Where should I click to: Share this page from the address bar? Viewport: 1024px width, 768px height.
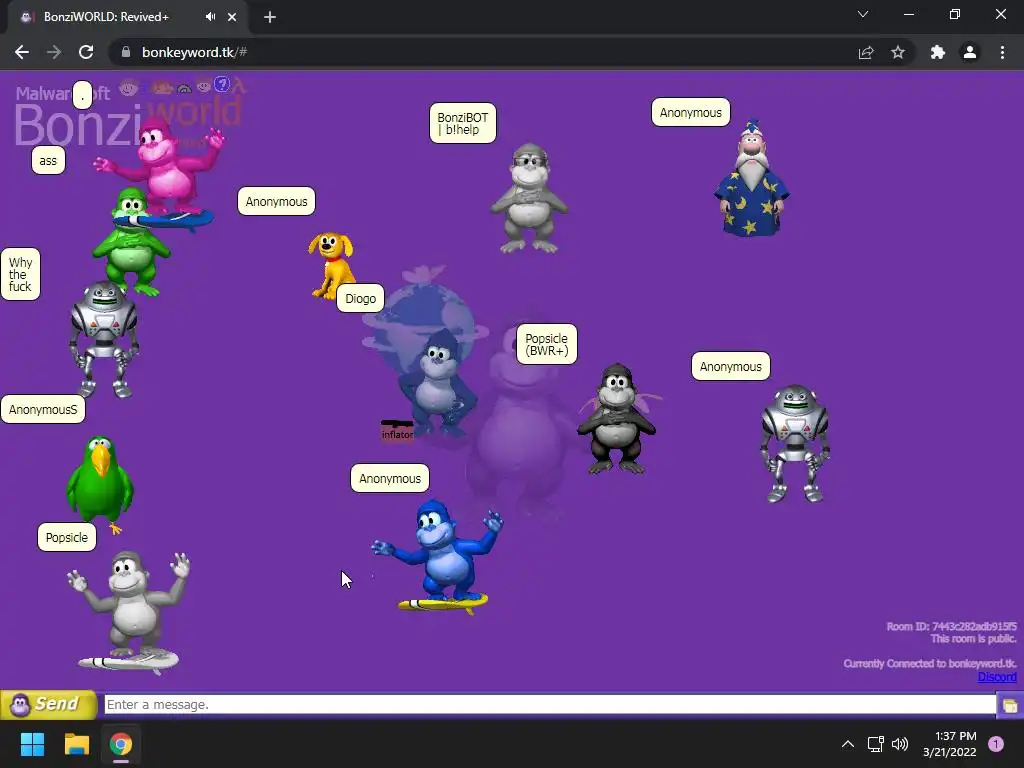click(x=866, y=52)
